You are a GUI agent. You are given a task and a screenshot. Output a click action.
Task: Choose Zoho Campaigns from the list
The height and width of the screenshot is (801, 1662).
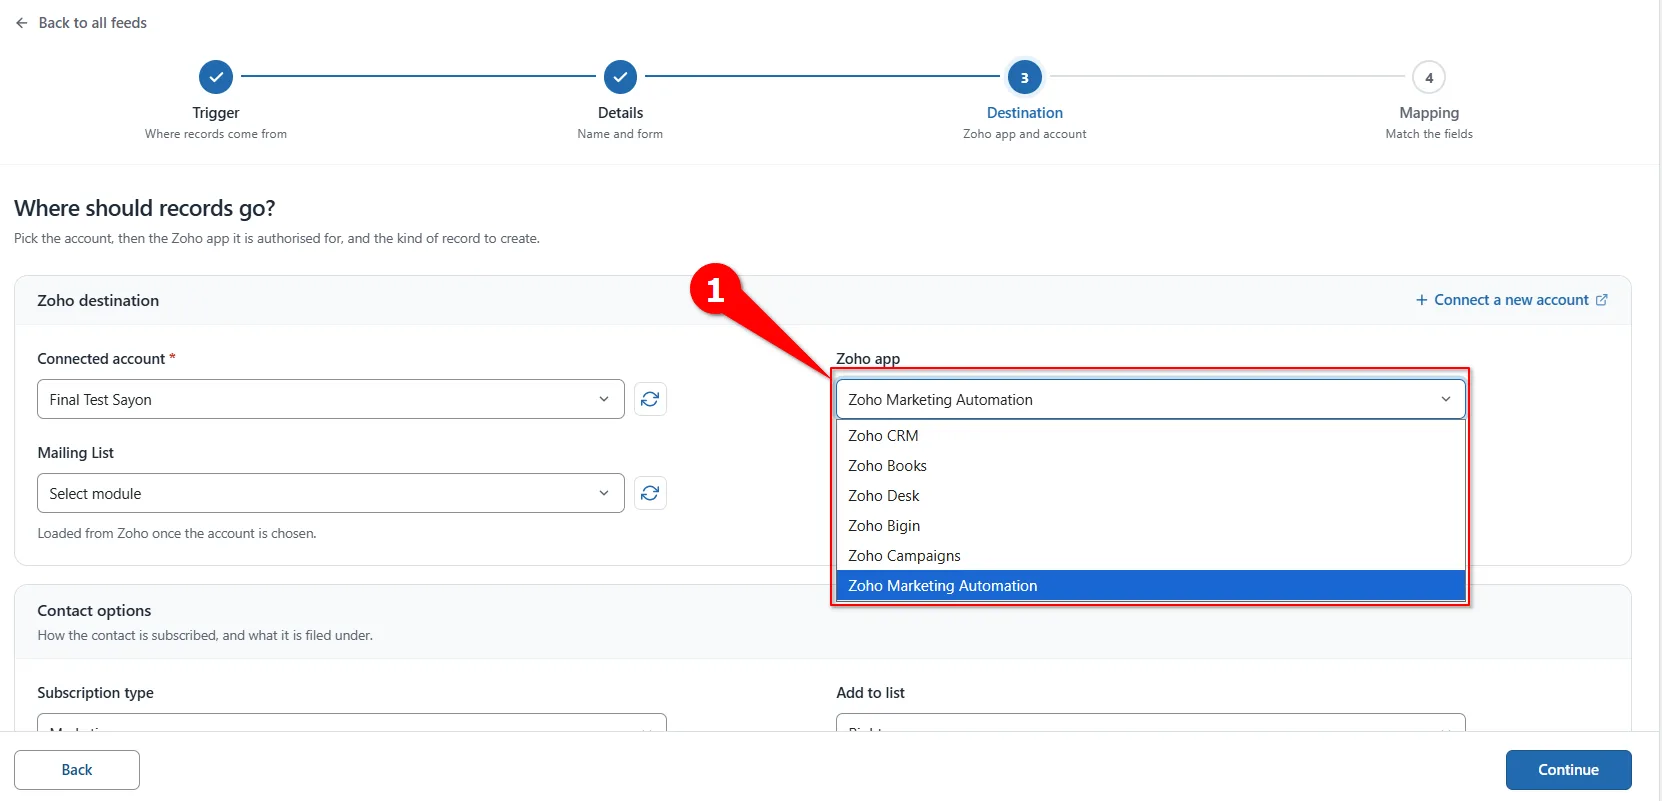point(1151,556)
